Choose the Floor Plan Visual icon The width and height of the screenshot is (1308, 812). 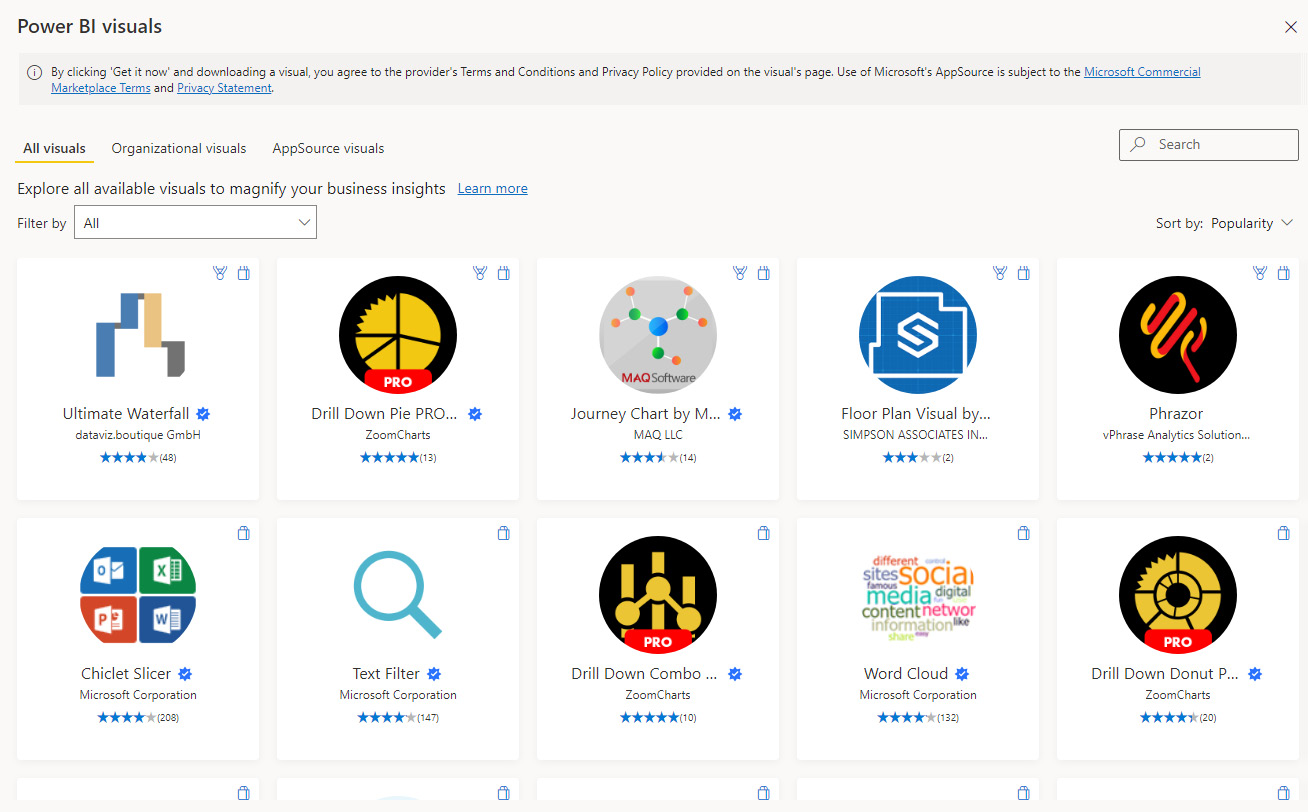(x=918, y=335)
